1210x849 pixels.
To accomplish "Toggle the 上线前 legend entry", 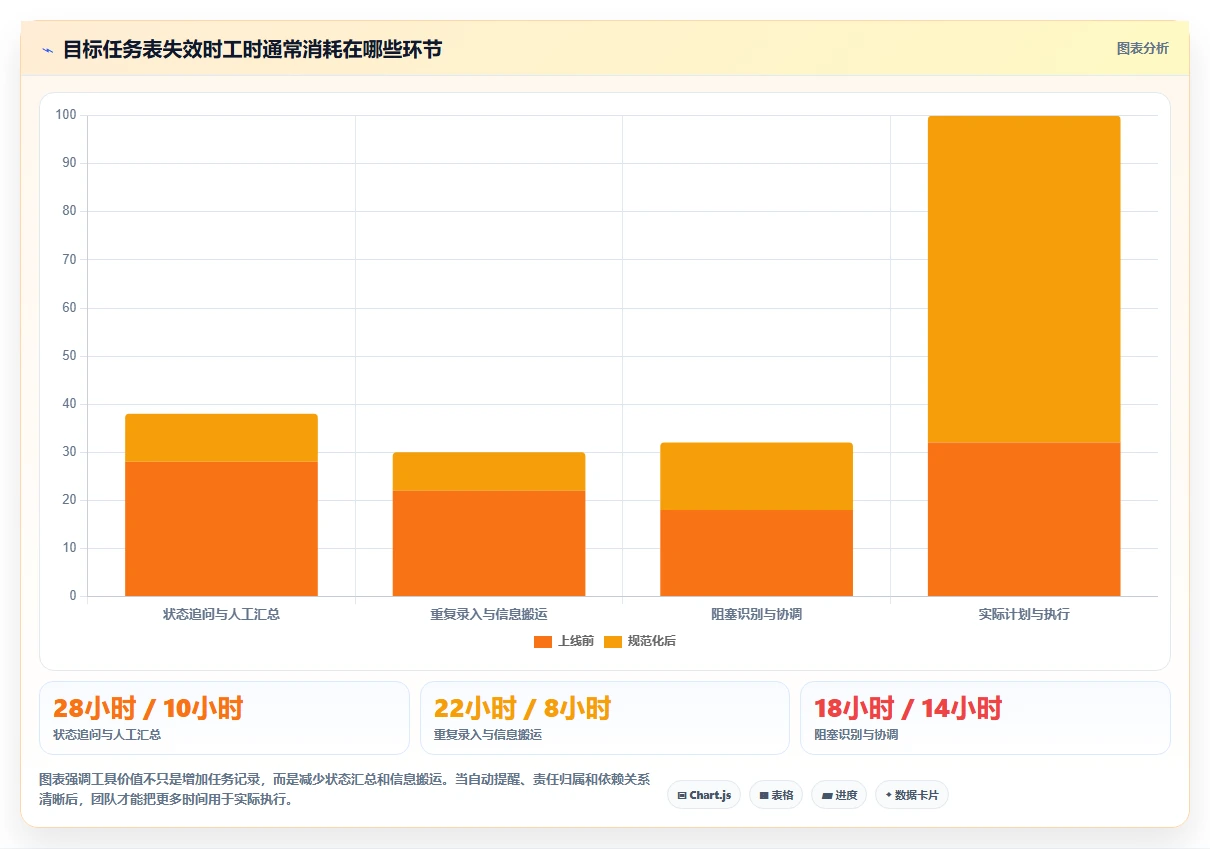I will [564, 641].
